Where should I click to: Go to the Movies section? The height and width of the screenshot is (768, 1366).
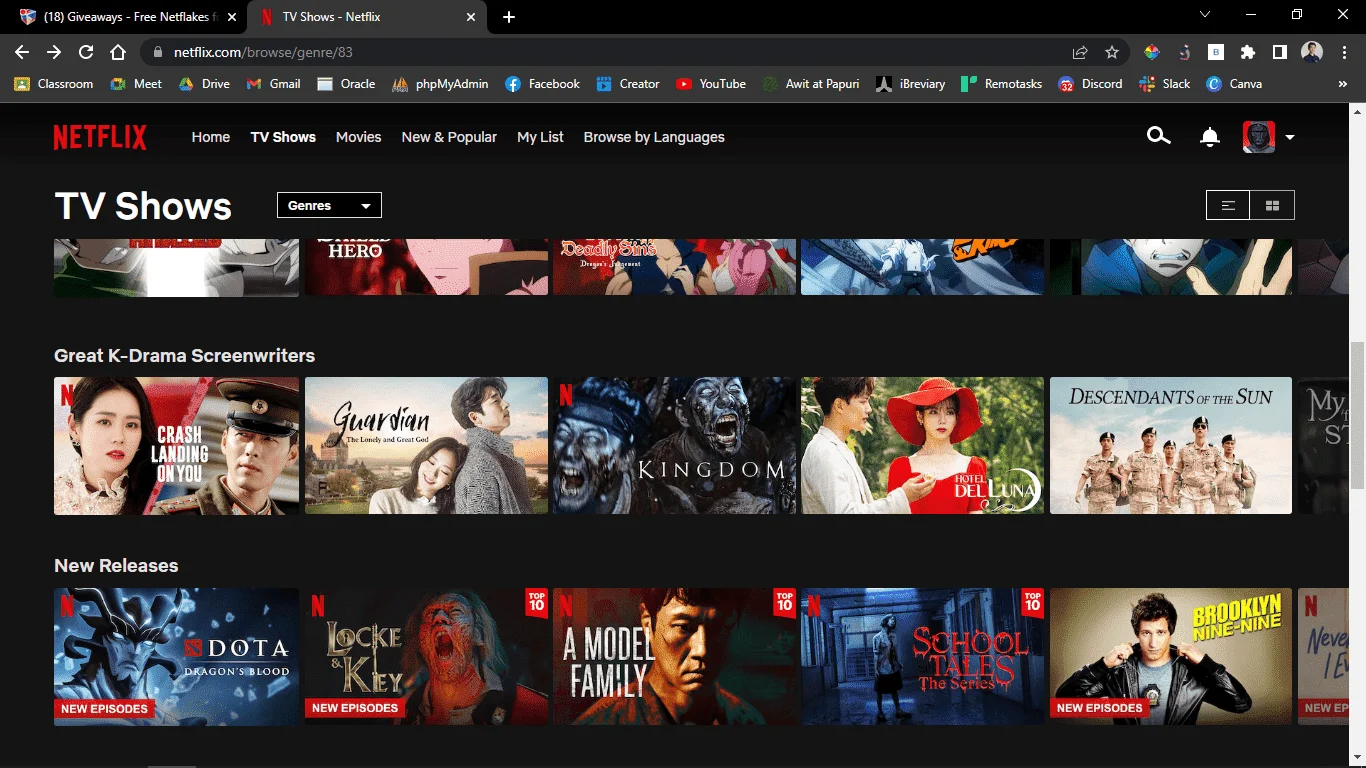tap(358, 137)
